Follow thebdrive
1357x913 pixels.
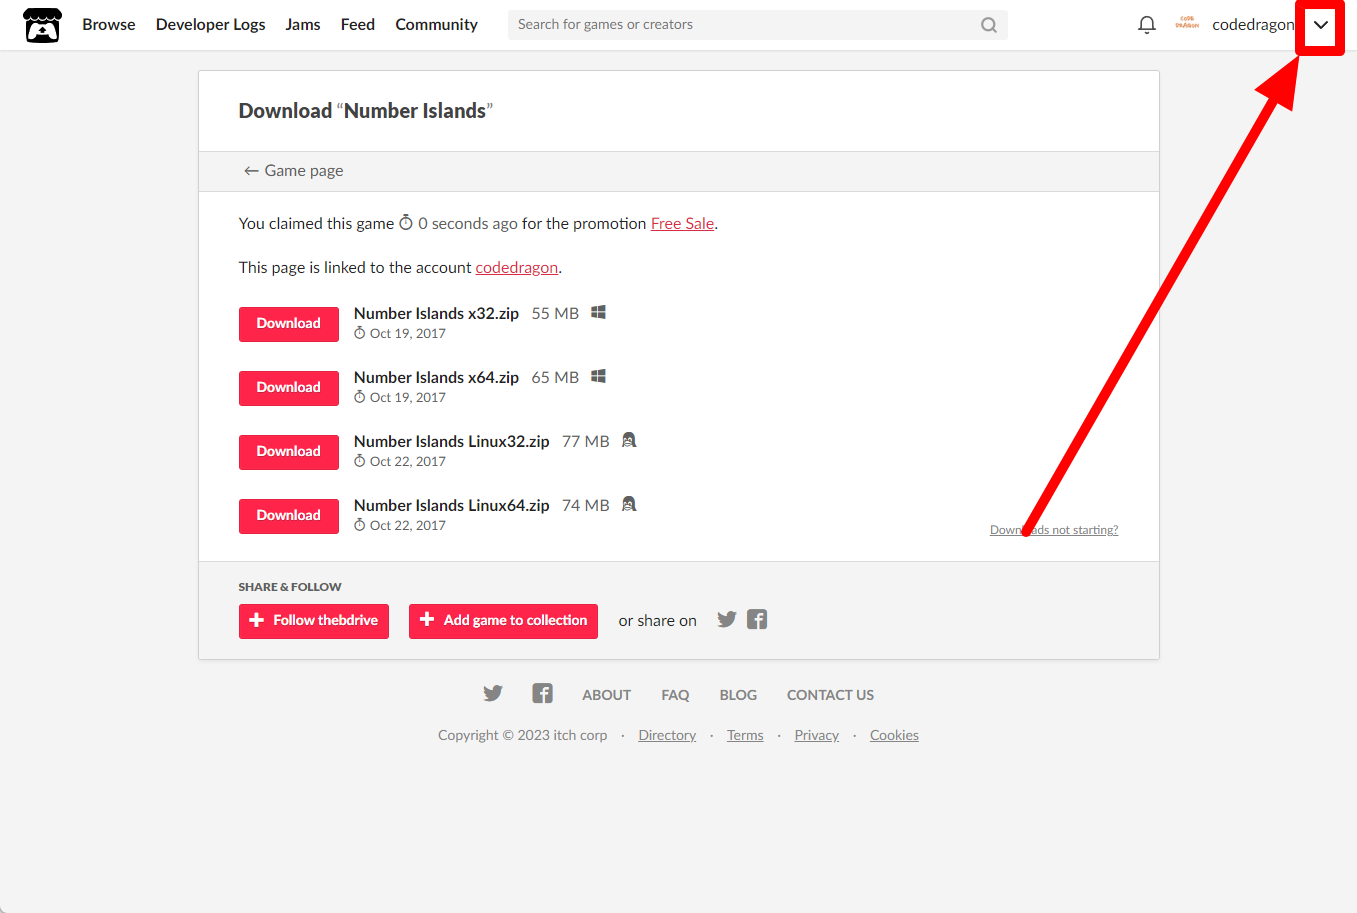(314, 621)
